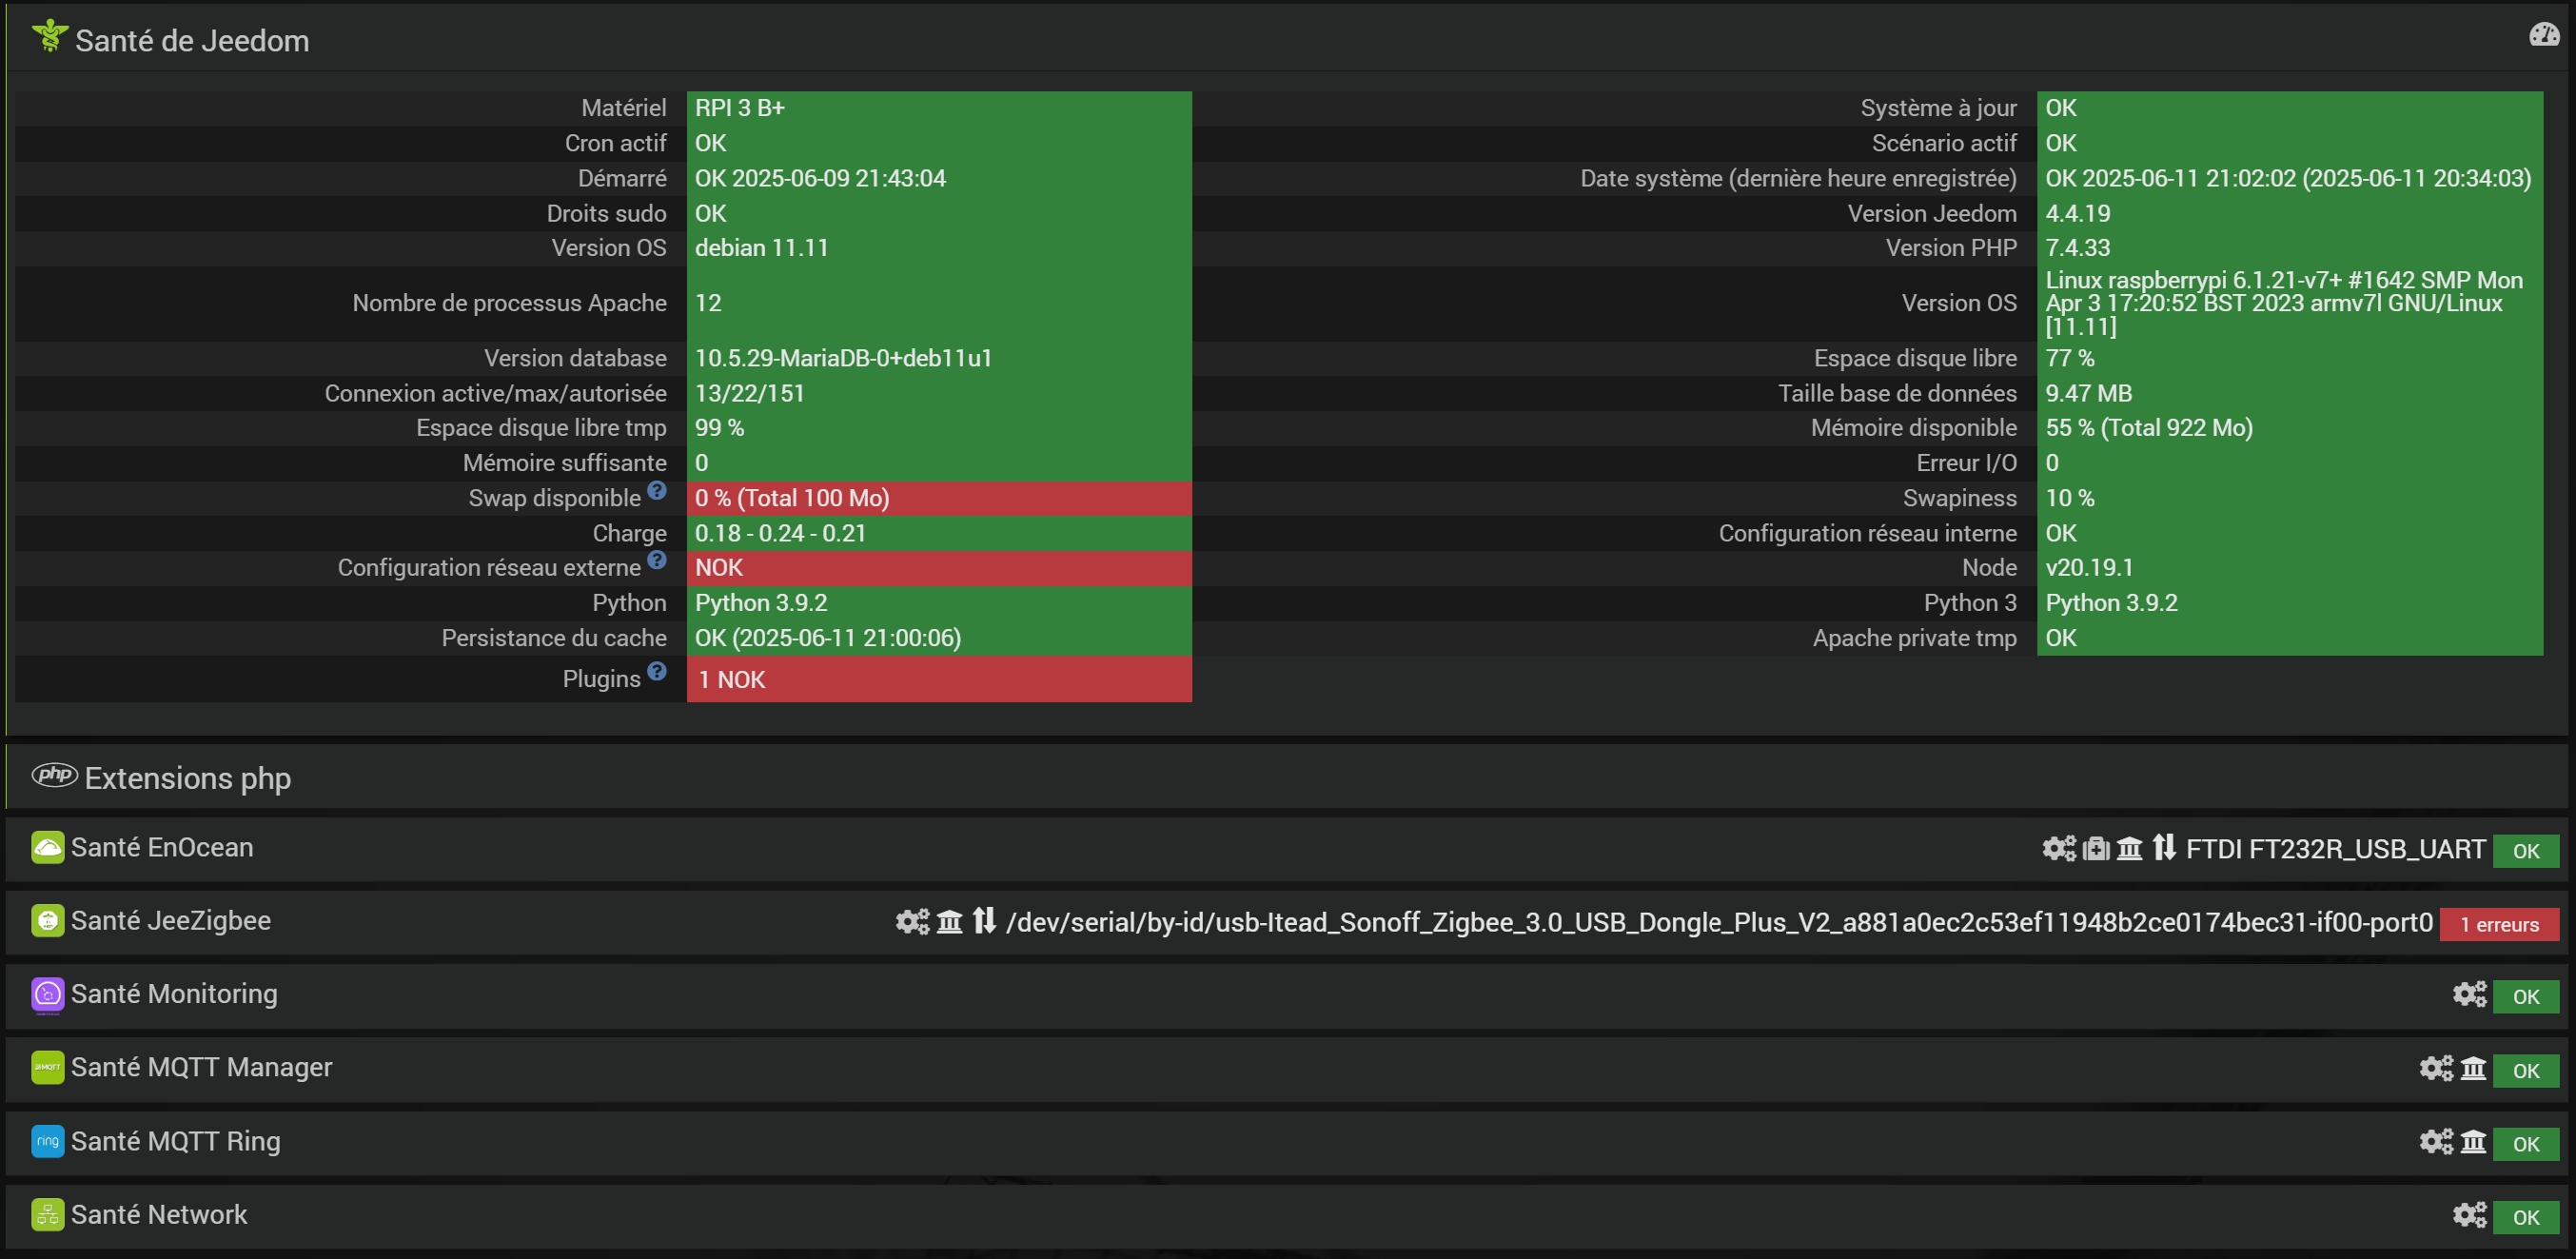
Task: Click the EnOcean bank/university icon
Action: [x=2130, y=849]
